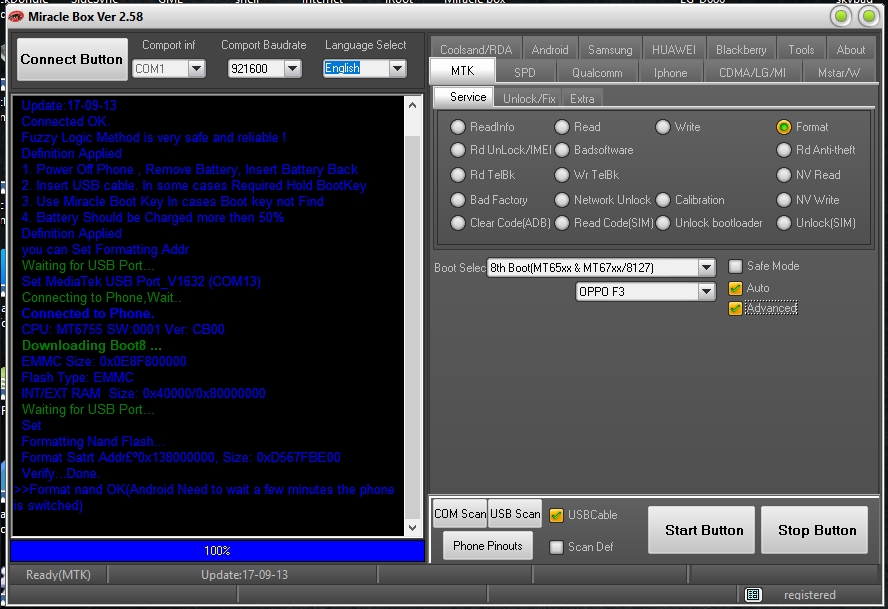
Task: Click the COM Scan button
Action: click(460, 514)
